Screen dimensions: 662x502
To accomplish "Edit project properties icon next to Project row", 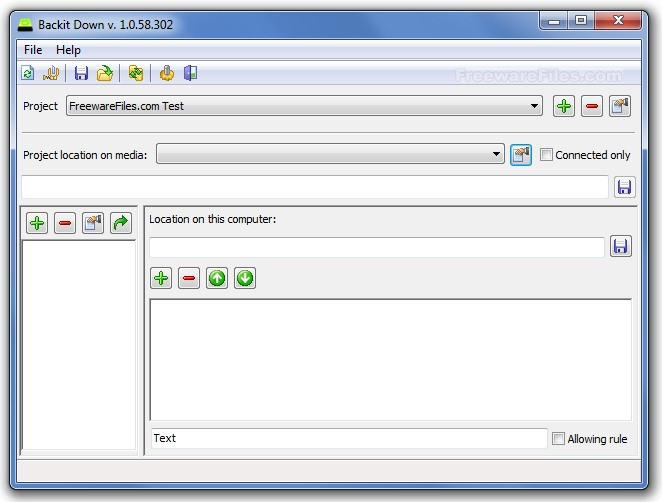I will click(620, 106).
